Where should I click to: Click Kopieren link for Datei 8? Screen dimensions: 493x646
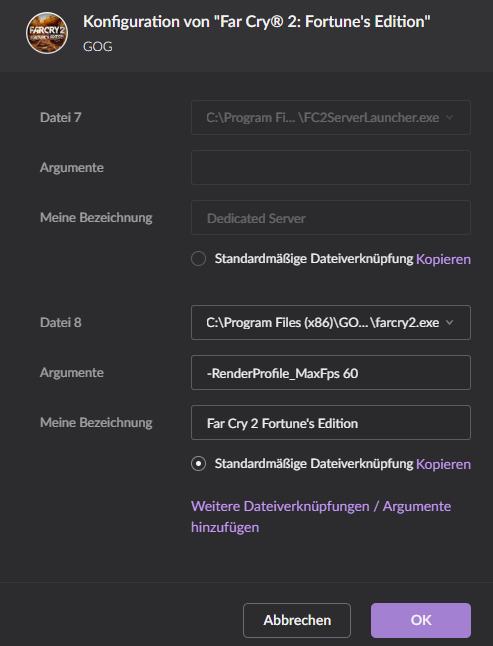[443, 464]
